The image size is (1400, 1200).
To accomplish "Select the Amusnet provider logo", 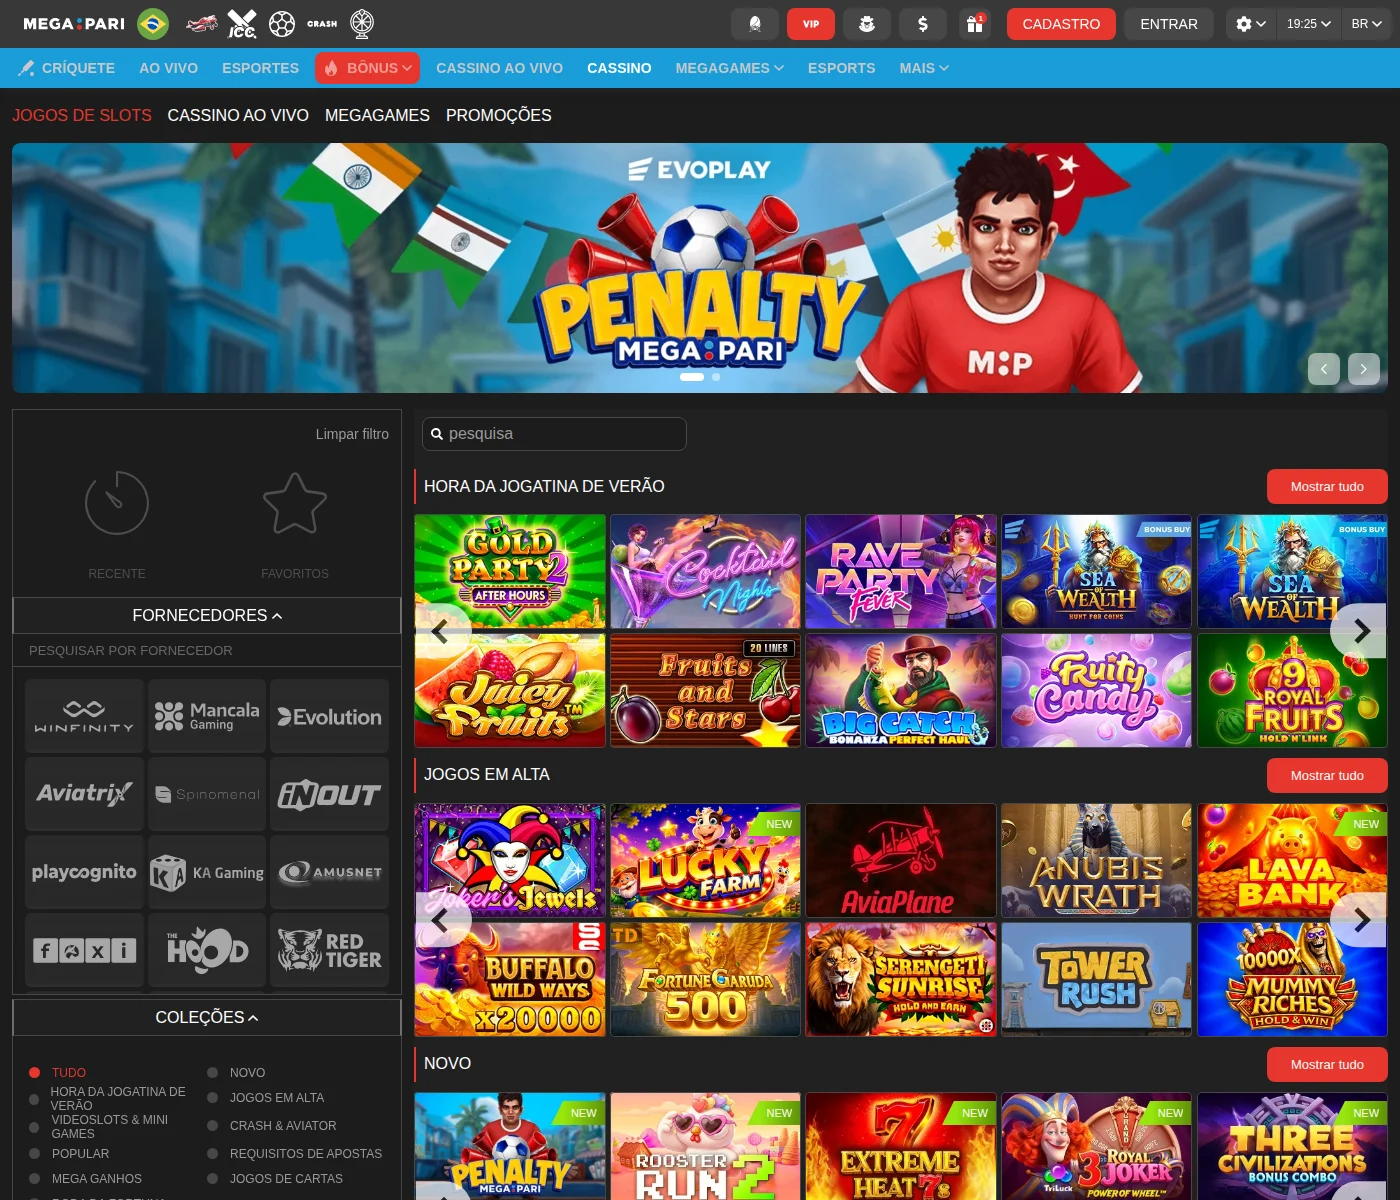I will (329, 872).
